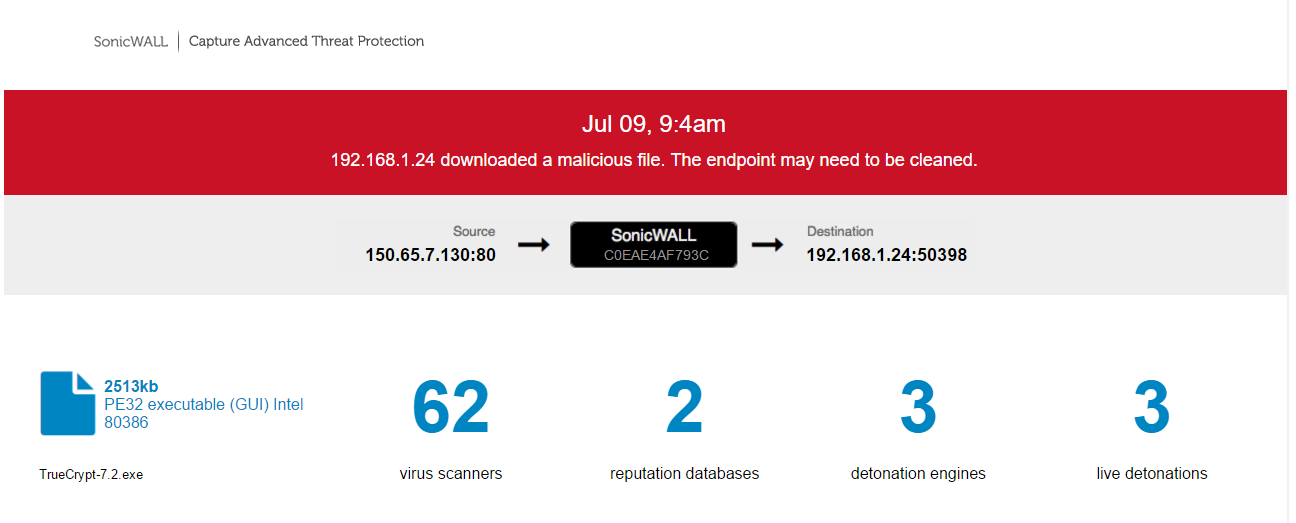Screen dimensions: 1296x523
Task: Select the device serial C0EAE4AF793C
Action: [x=656, y=255]
